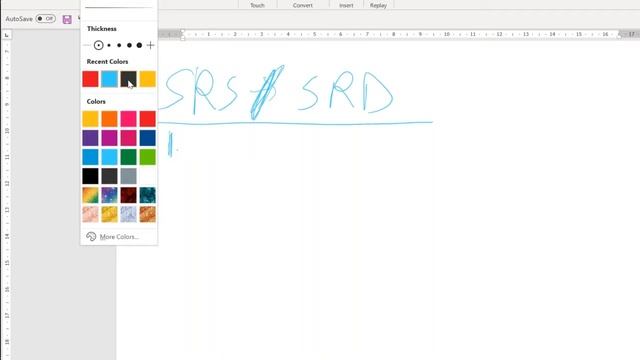Click the color wheel icon beside More Colors
640x360 pixels.
[x=91, y=237]
